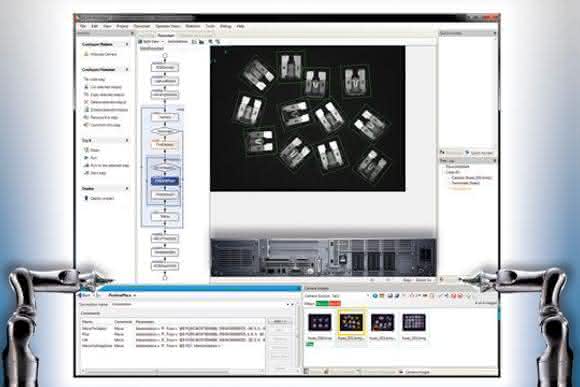Click the Copy selected step(s) icon
This screenshot has height=387, width=580.
point(86,94)
